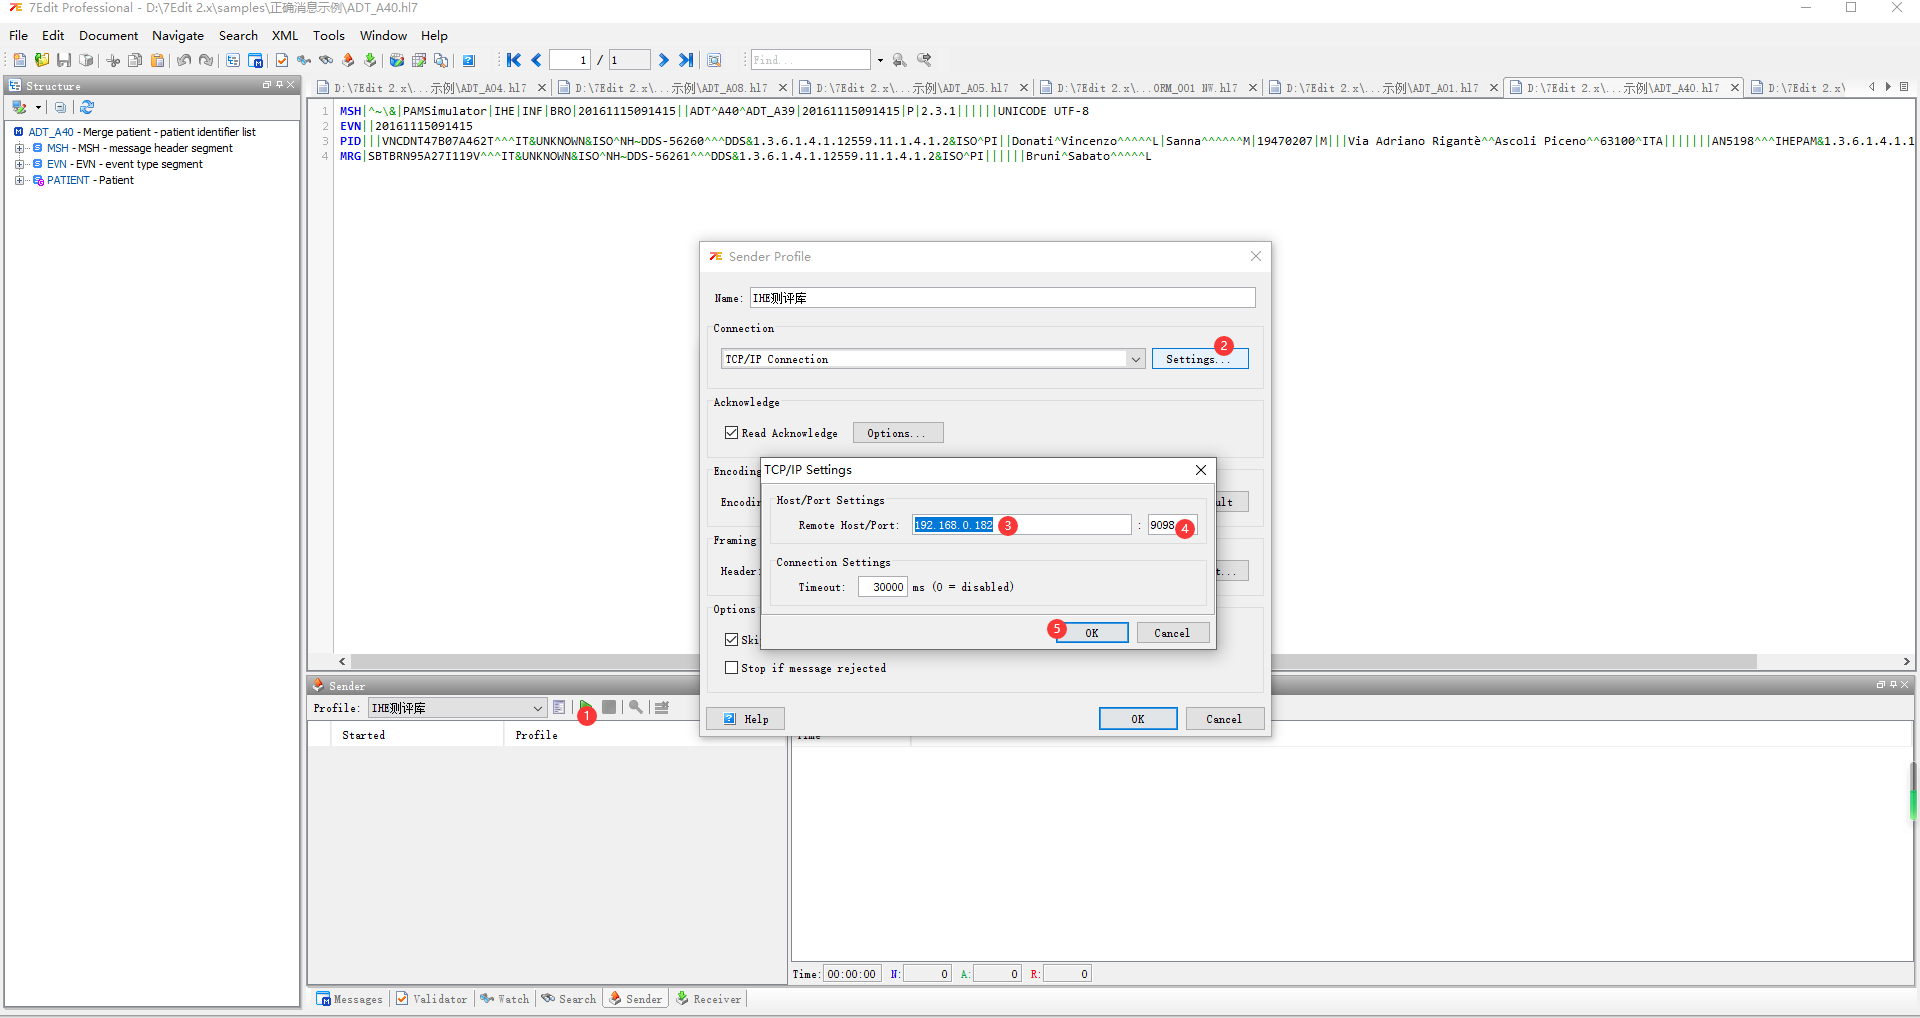Go to last message with the skip-forward arrow
Viewport: 1920px width, 1018px height.
pos(686,60)
